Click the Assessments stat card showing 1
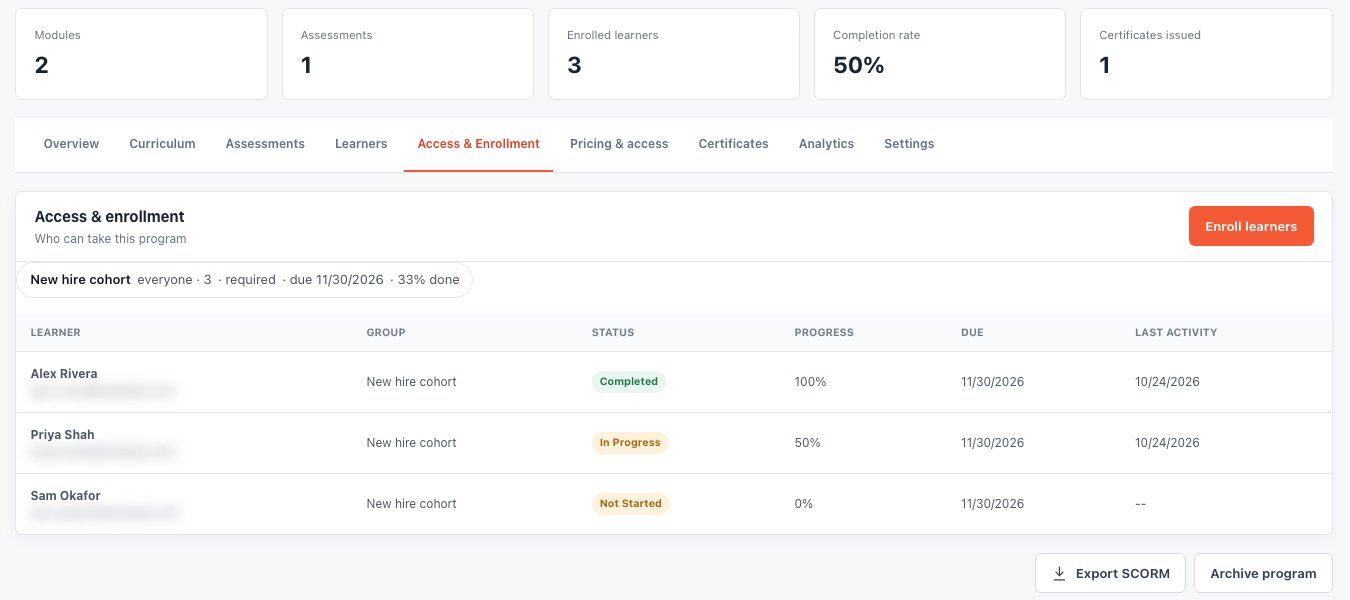Image resolution: width=1350 pixels, height=600 pixels. click(407, 54)
